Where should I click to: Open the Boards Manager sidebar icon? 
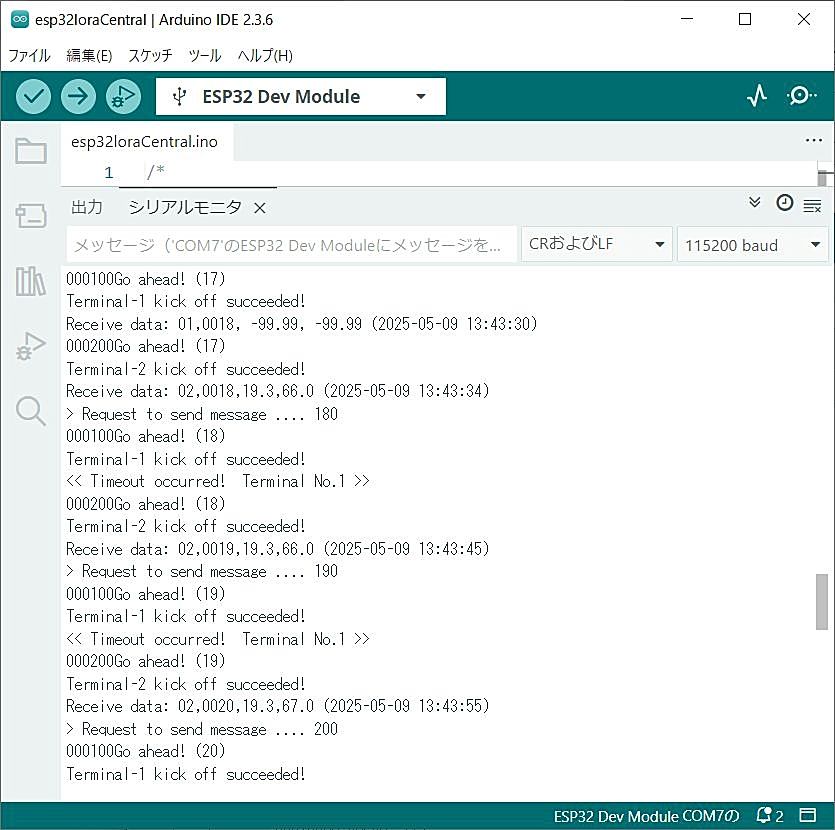coord(31,216)
